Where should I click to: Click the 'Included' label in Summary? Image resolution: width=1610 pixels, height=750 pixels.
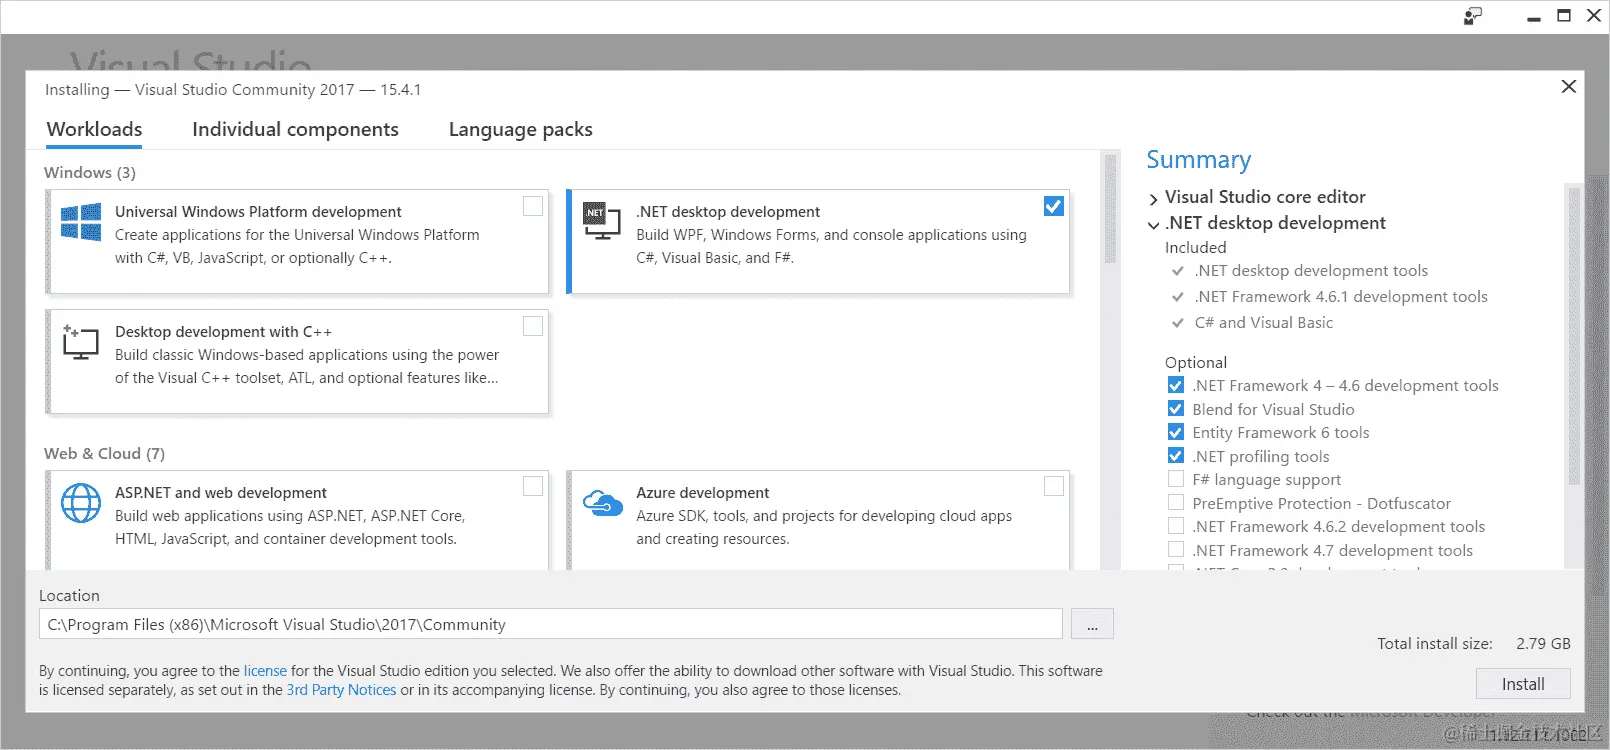1195,247
